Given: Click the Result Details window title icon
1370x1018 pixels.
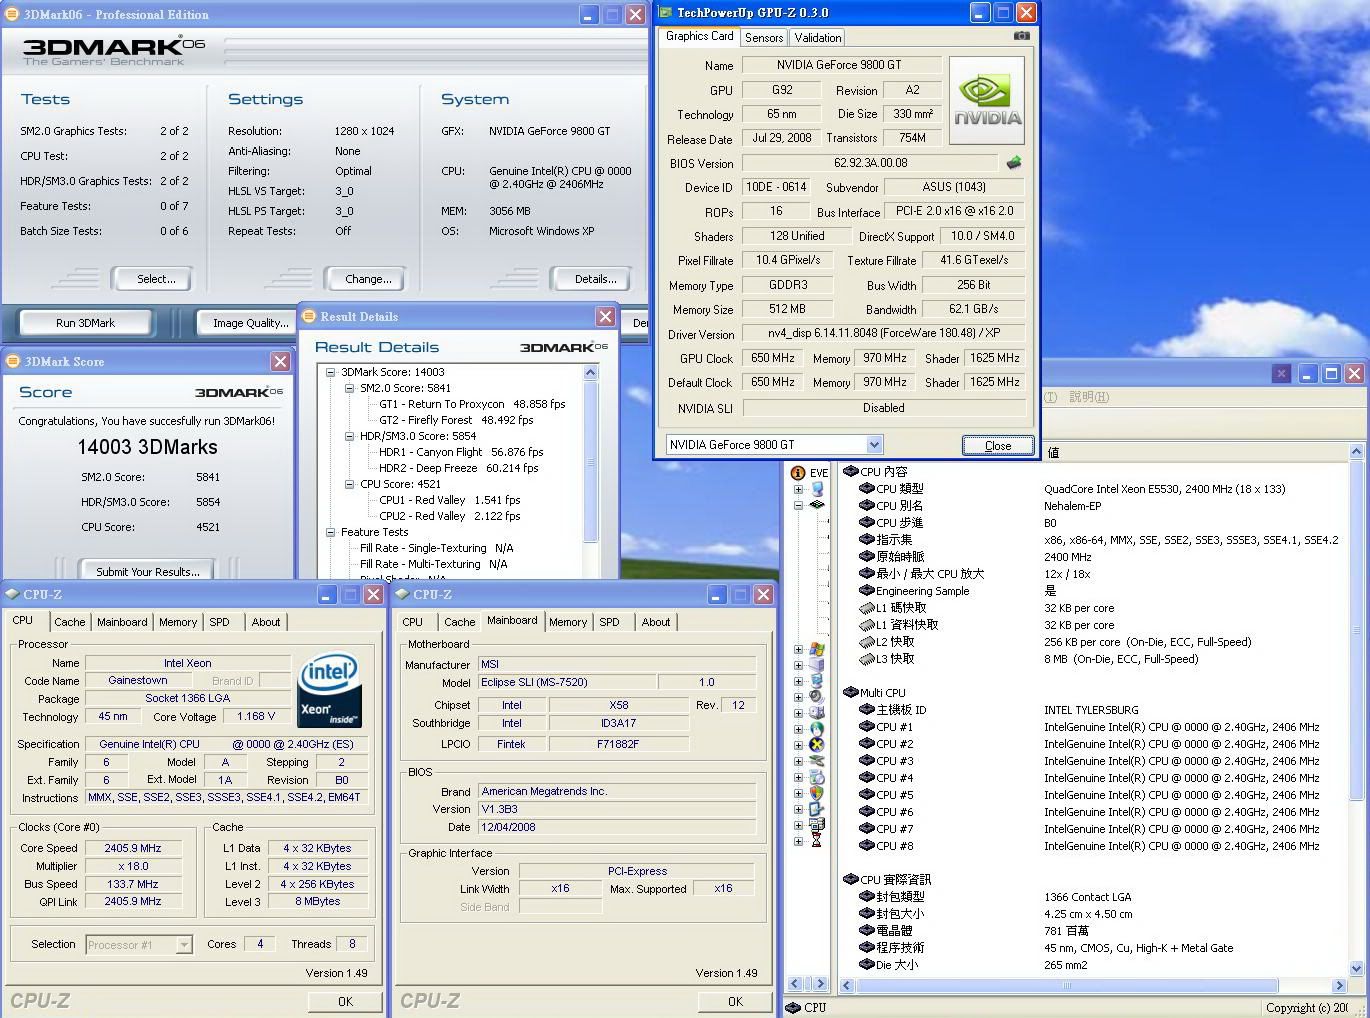Looking at the screenshot, I should pyautogui.click(x=309, y=316).
